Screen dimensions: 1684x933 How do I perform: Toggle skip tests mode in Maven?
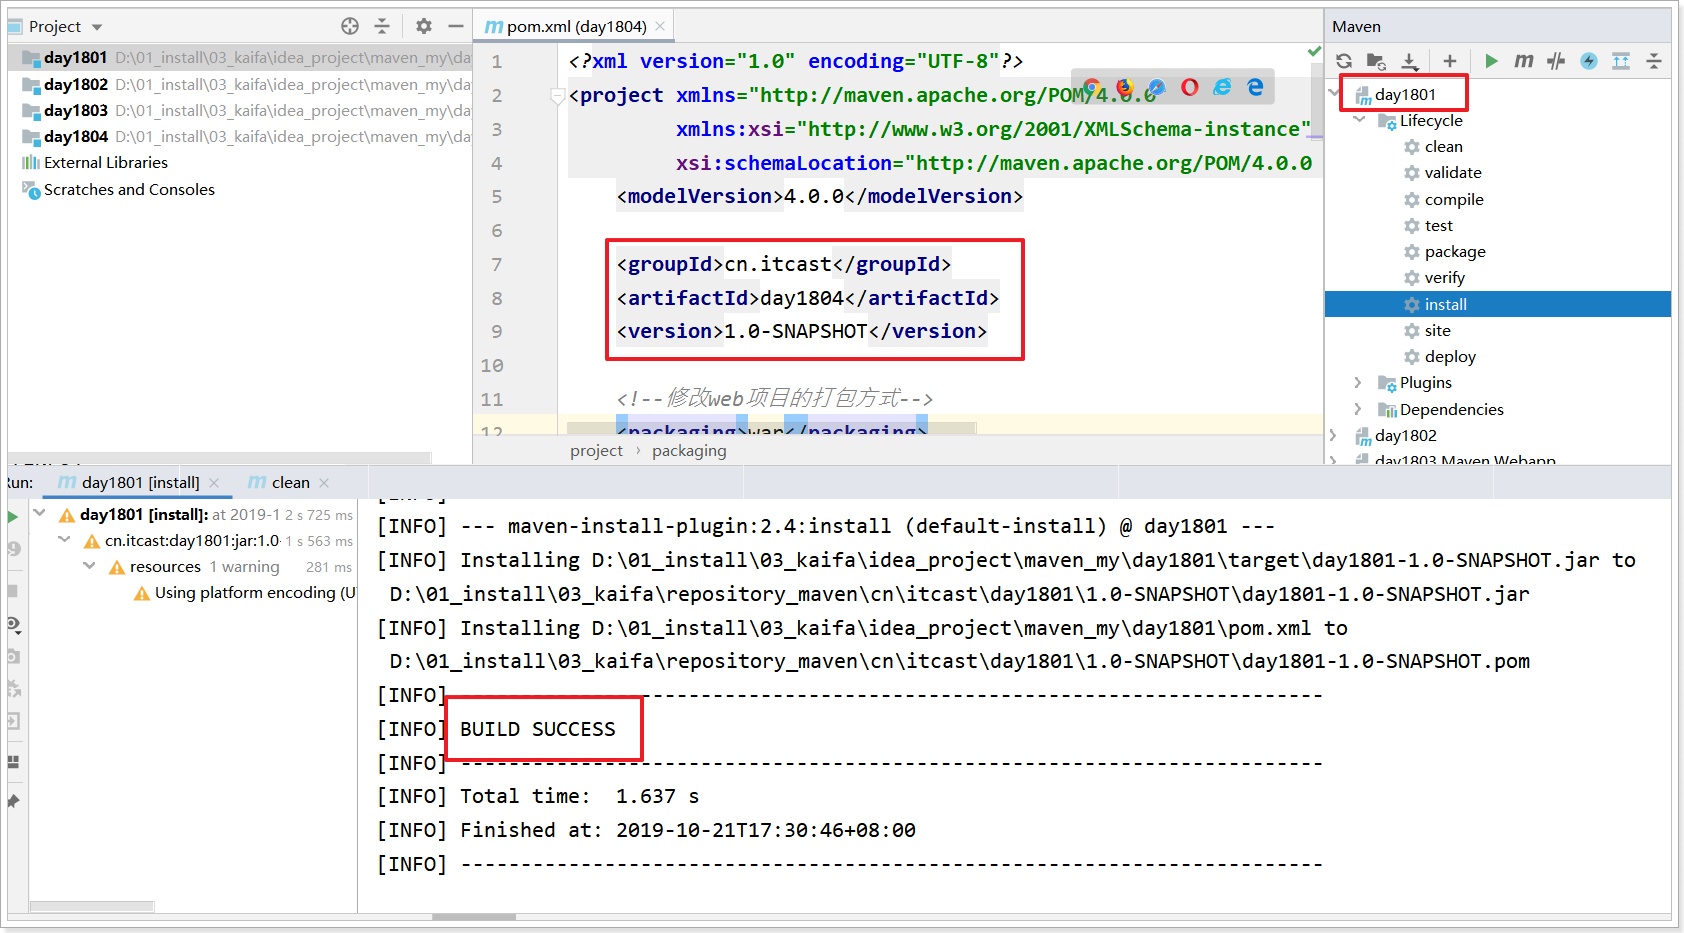[x=1589, y=61]
